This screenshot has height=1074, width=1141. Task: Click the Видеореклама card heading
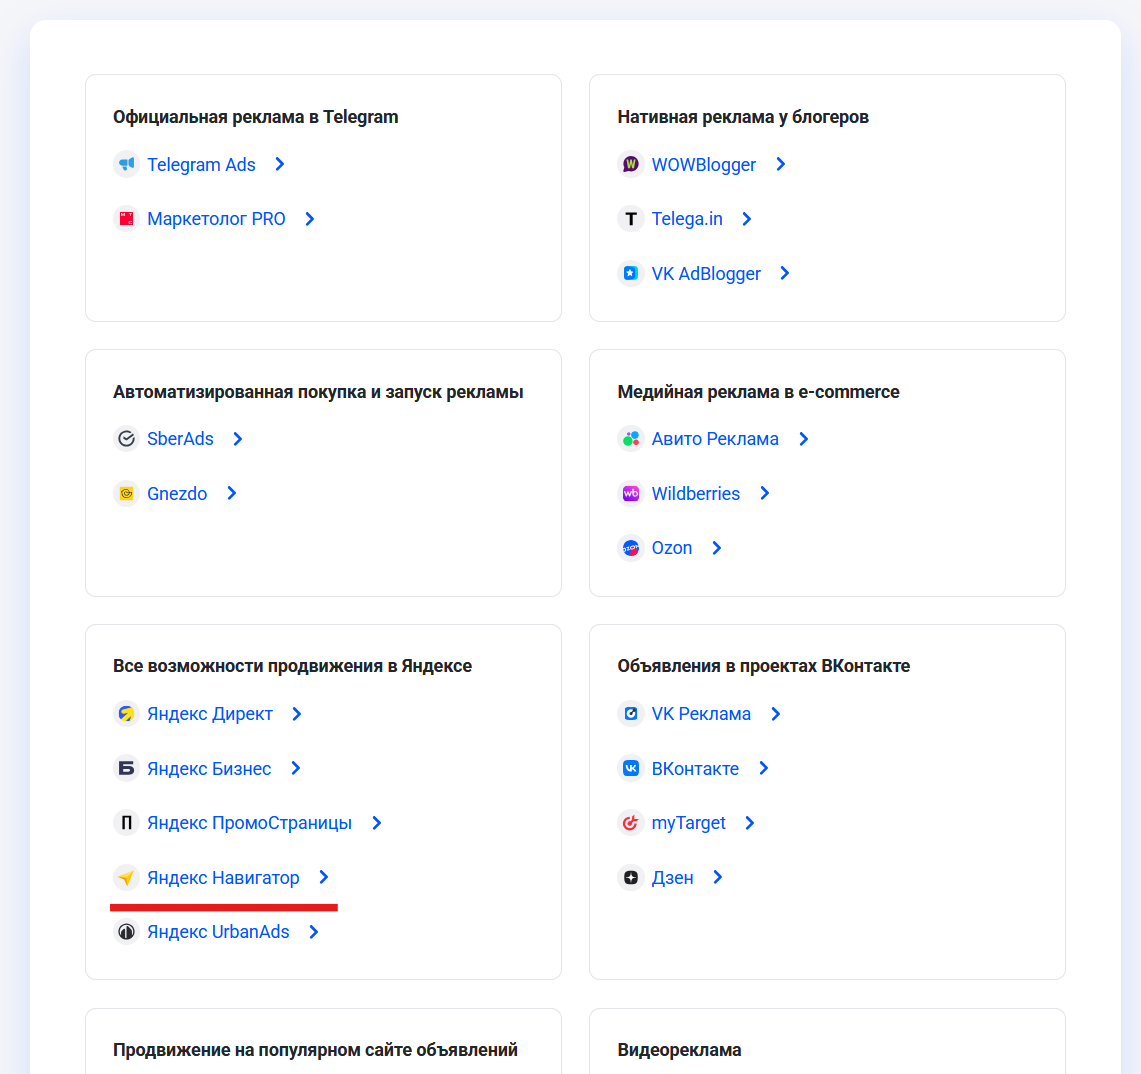tap(680, 1050)
